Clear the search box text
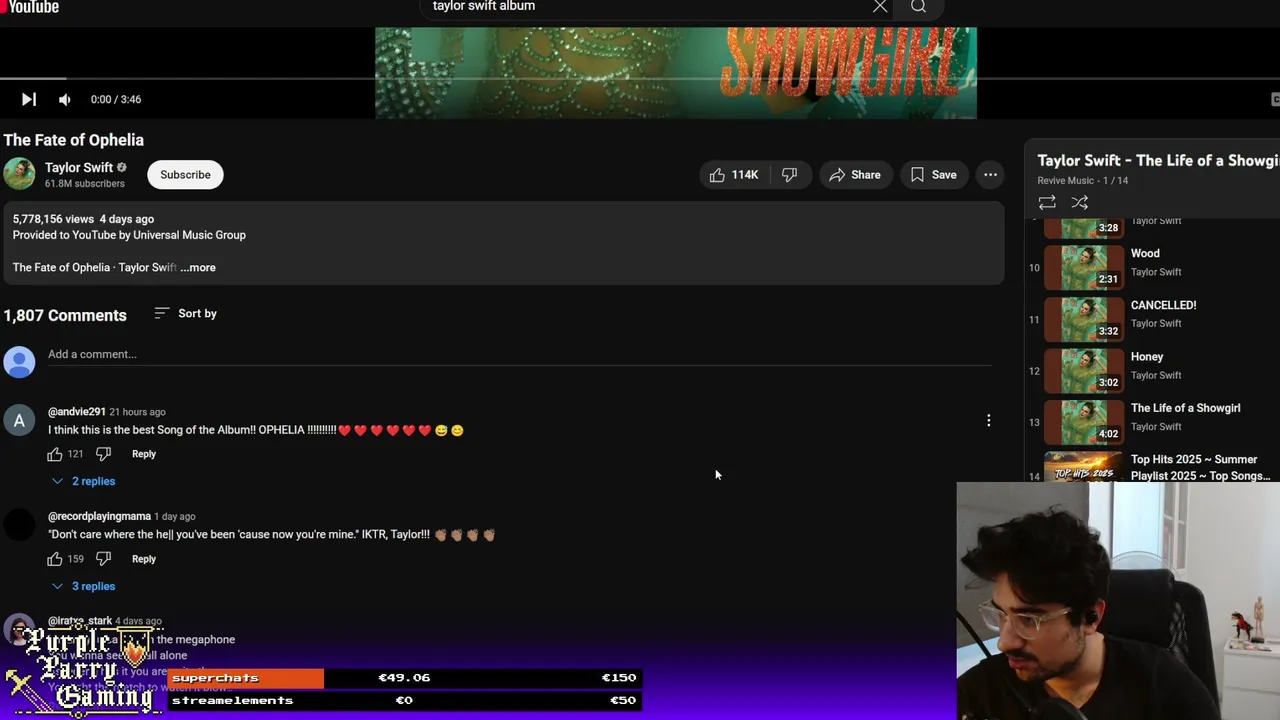 880,7
